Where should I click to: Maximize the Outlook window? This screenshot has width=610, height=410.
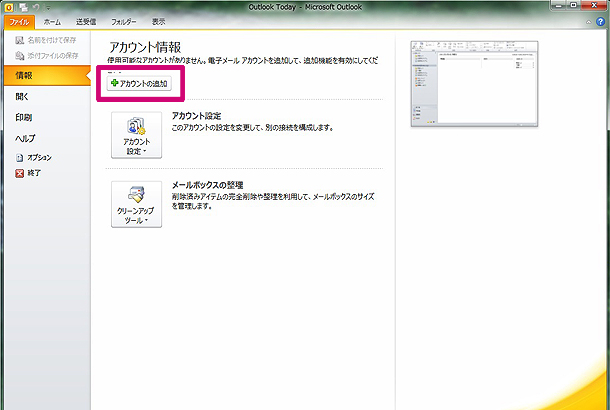click(574, 5)
